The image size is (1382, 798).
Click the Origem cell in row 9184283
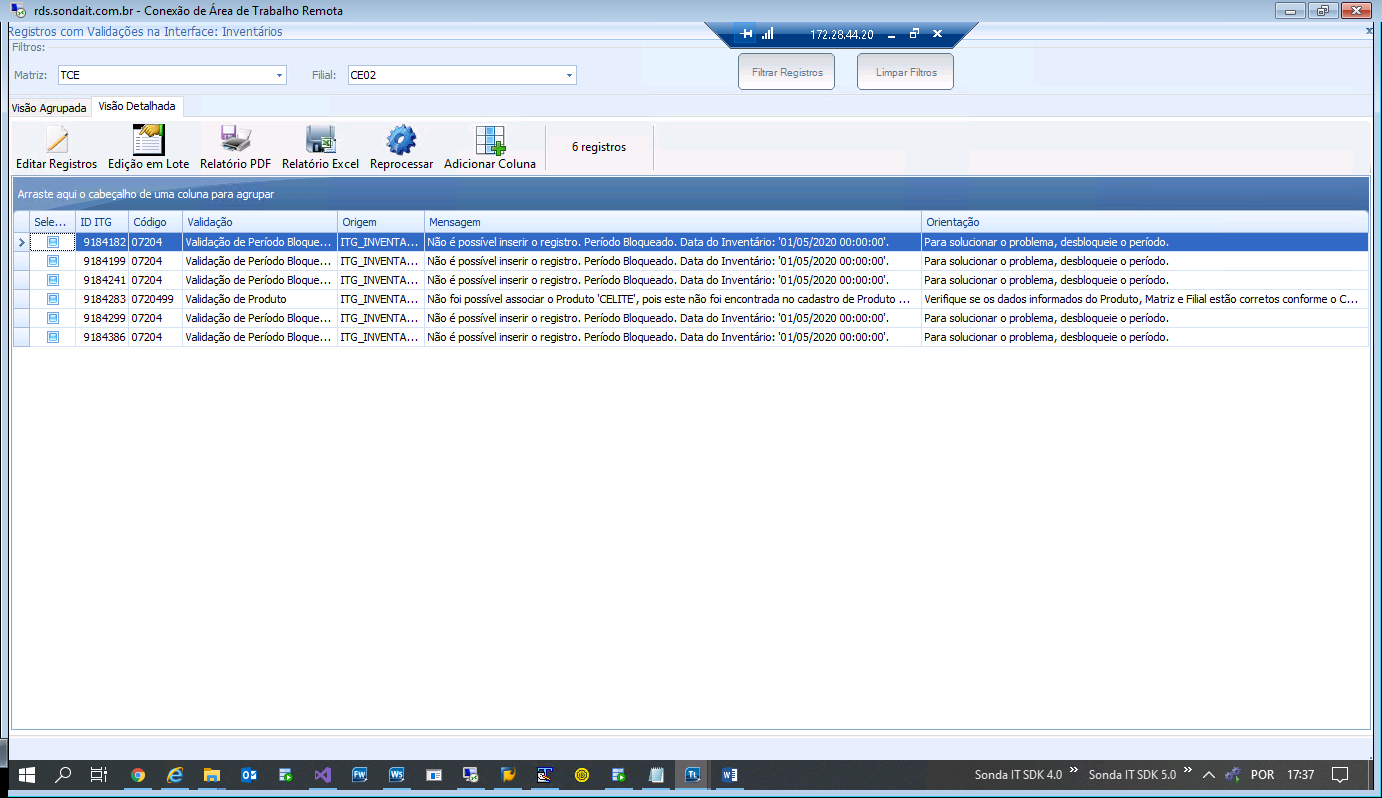pyautogui.click(x=381, y=299)
